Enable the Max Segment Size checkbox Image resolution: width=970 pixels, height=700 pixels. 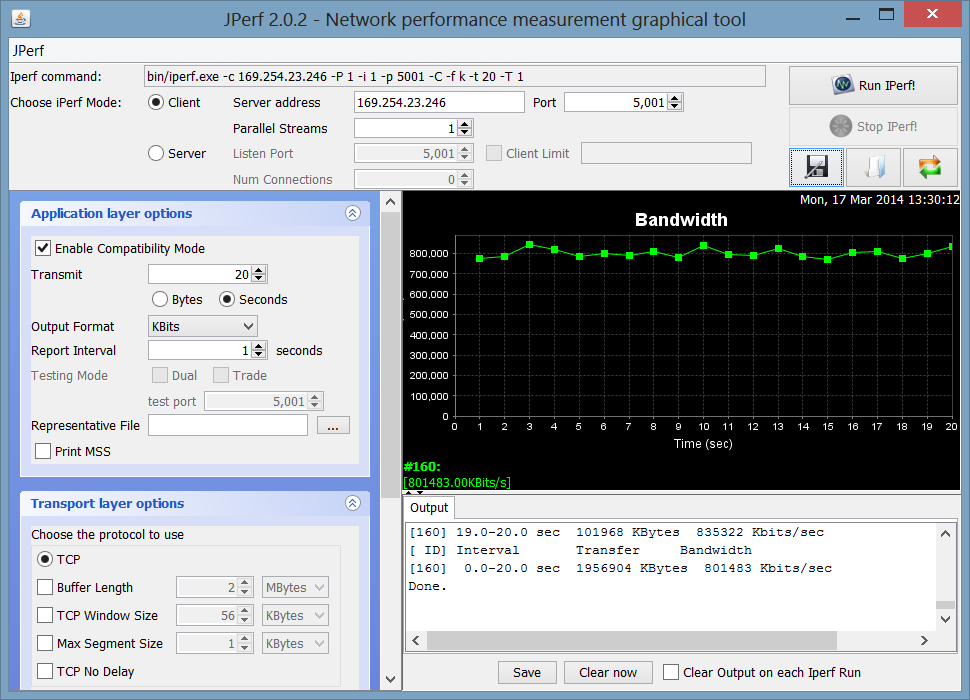[45, 644]
